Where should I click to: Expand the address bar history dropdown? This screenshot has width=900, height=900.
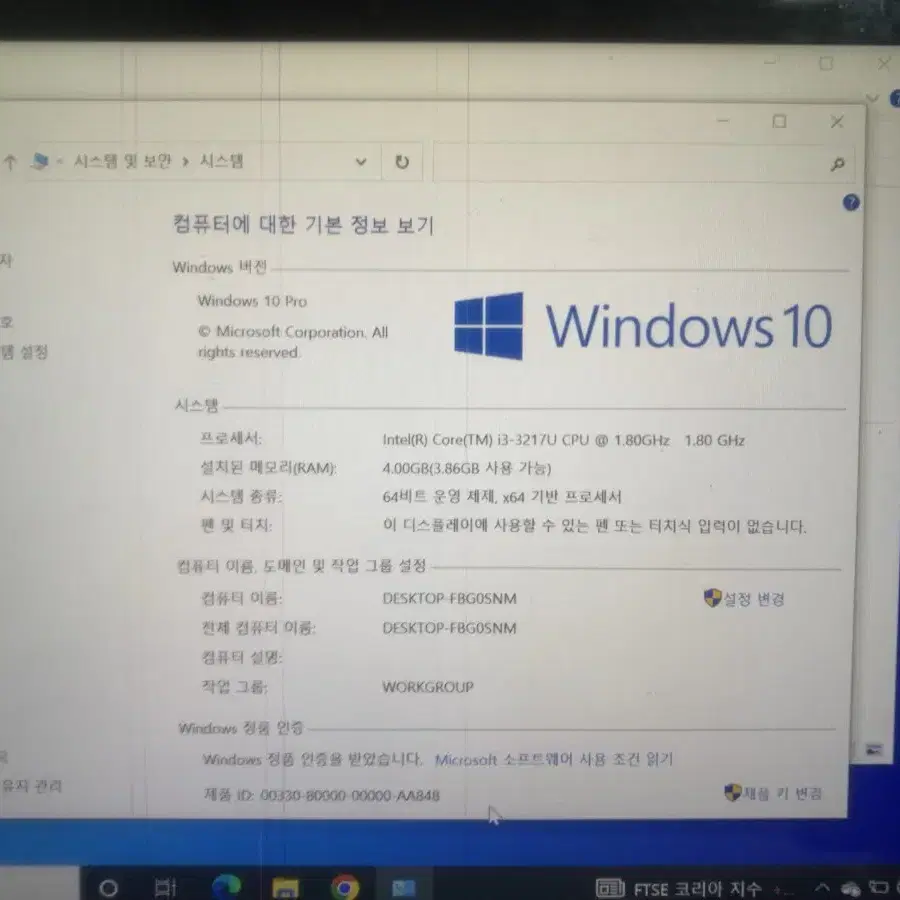361,162
